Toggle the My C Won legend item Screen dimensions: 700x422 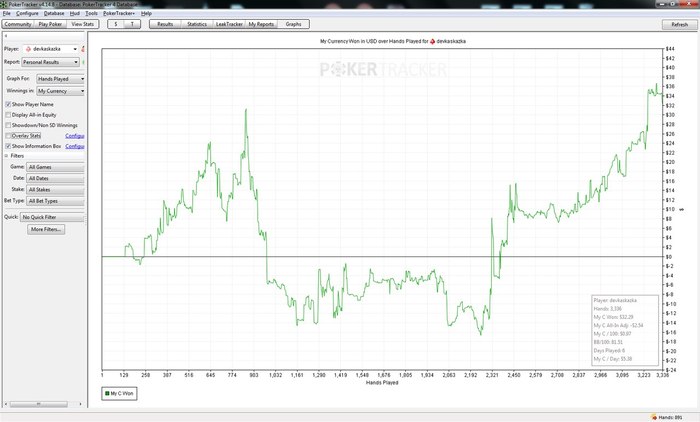point(119,393)
